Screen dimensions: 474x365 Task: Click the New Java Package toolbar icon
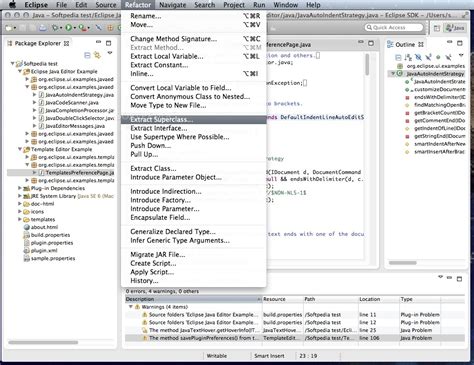click(x=110, y=28)
